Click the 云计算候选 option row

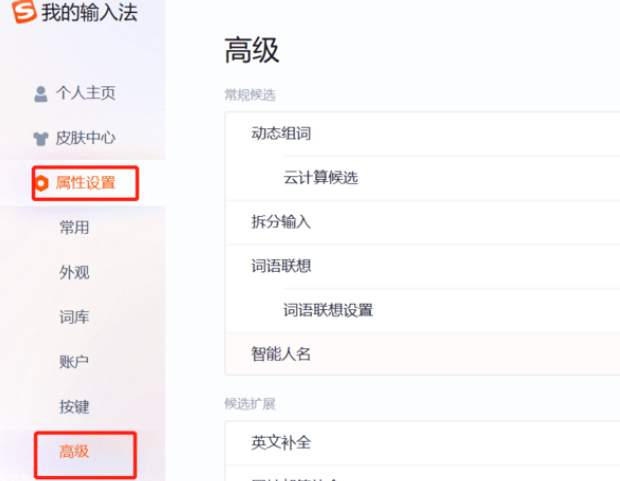pyautogui.click(x=422, y=178)
